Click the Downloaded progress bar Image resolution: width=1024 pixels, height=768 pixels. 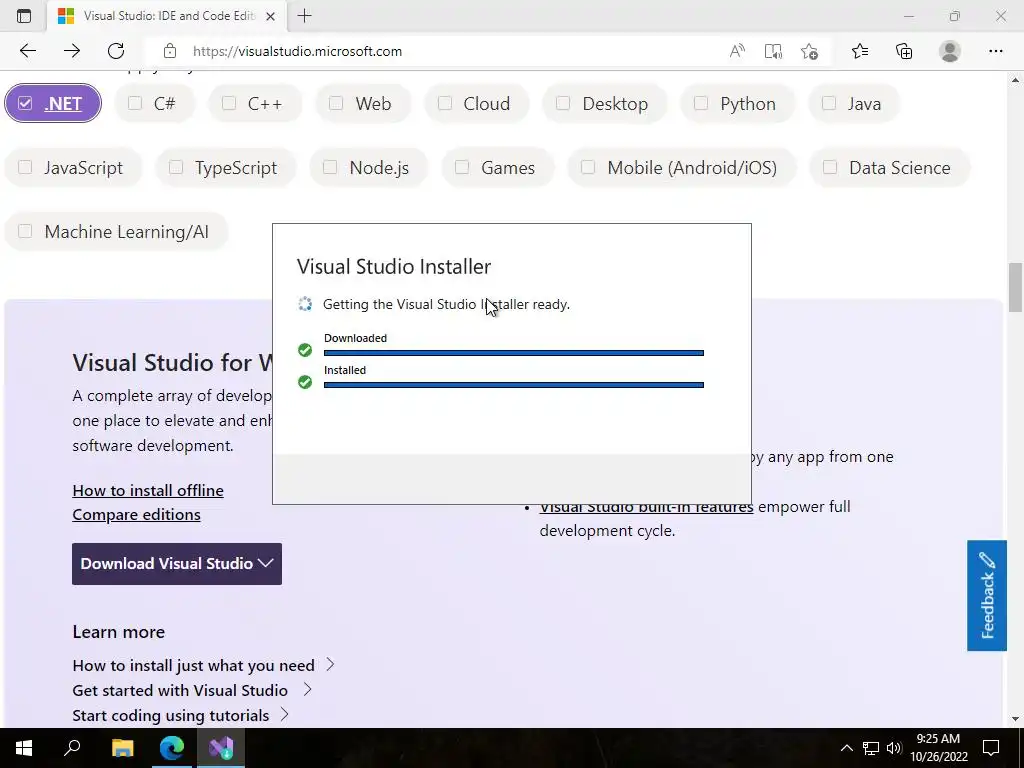point(513,353)
